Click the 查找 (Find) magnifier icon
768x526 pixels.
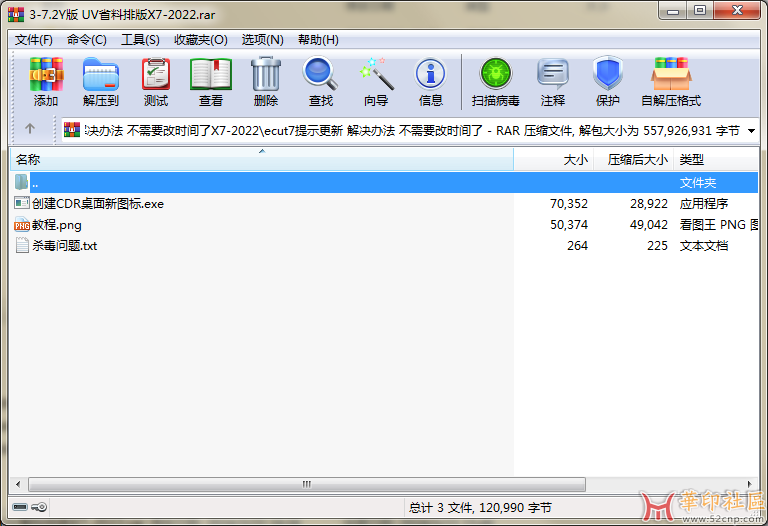pyautogui.click(x=321, y=81)
